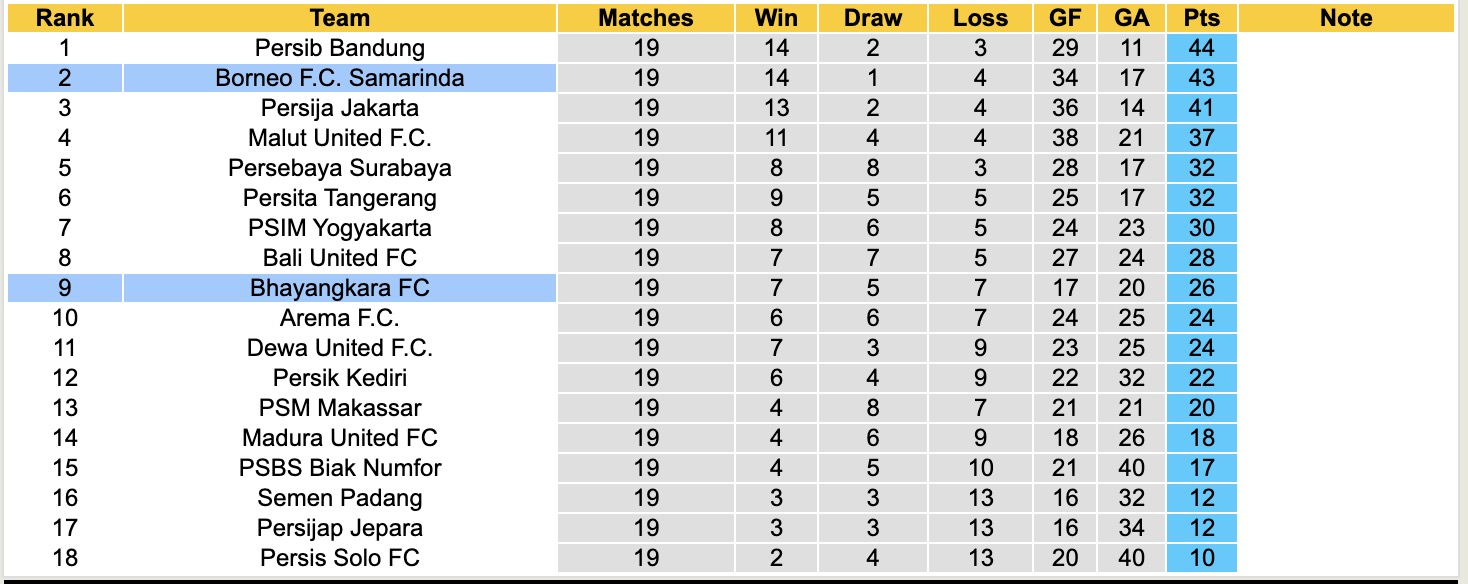Click the Team column header
Screen dimensions: 1468x584
click(x=340, y=18)
